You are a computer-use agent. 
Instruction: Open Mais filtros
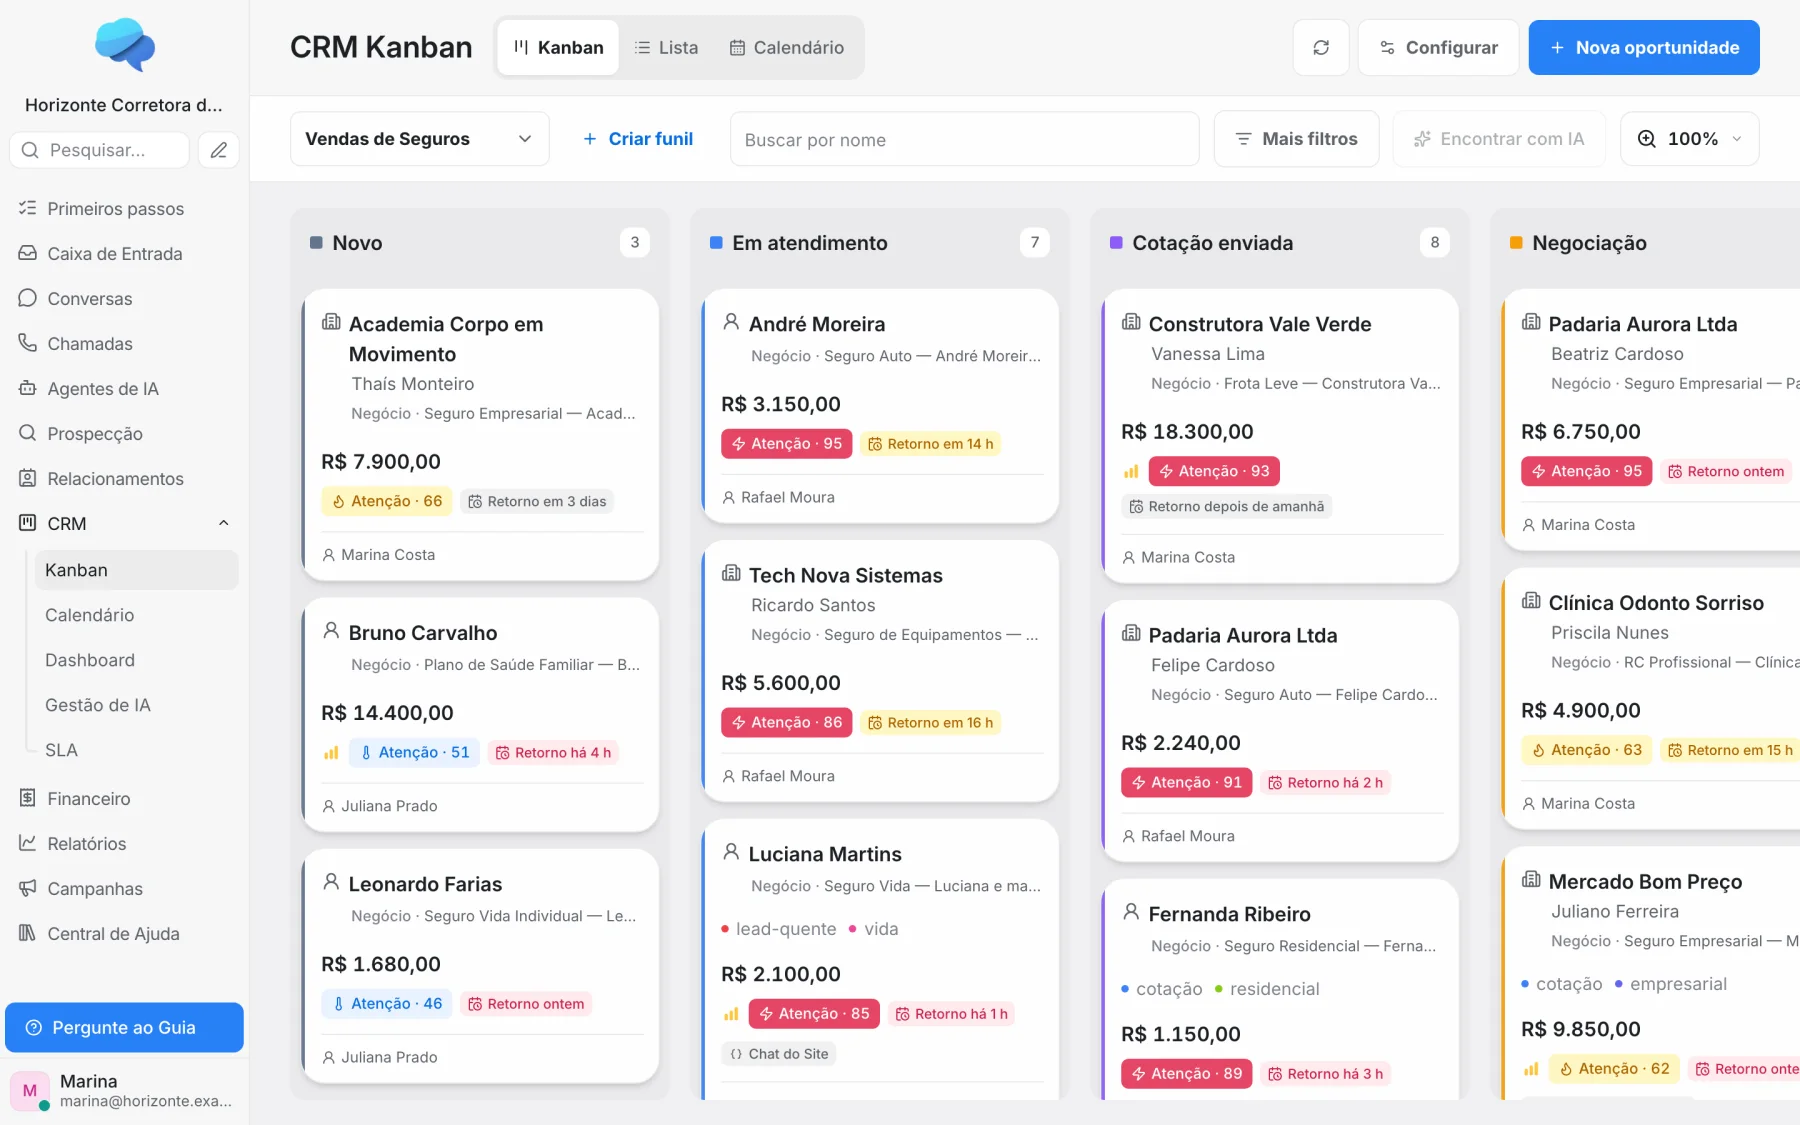click(1296, 139)
